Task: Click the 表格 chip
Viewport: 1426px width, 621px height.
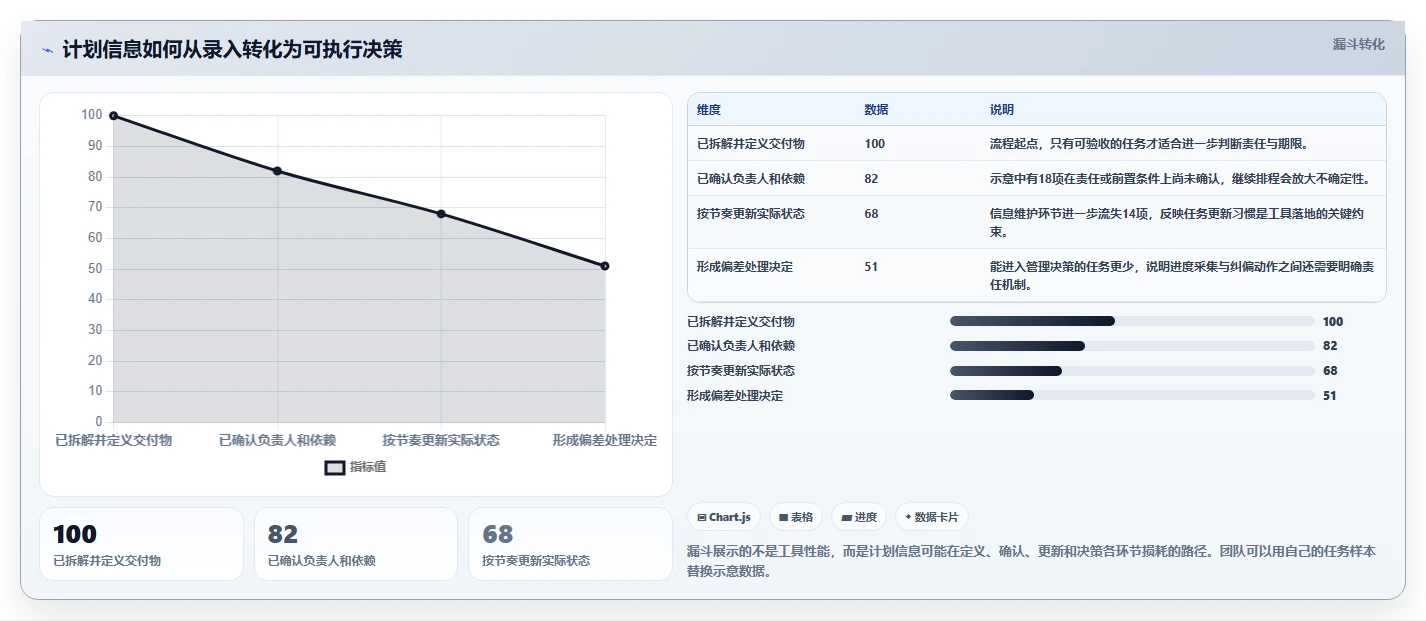Action: (796, 517)
